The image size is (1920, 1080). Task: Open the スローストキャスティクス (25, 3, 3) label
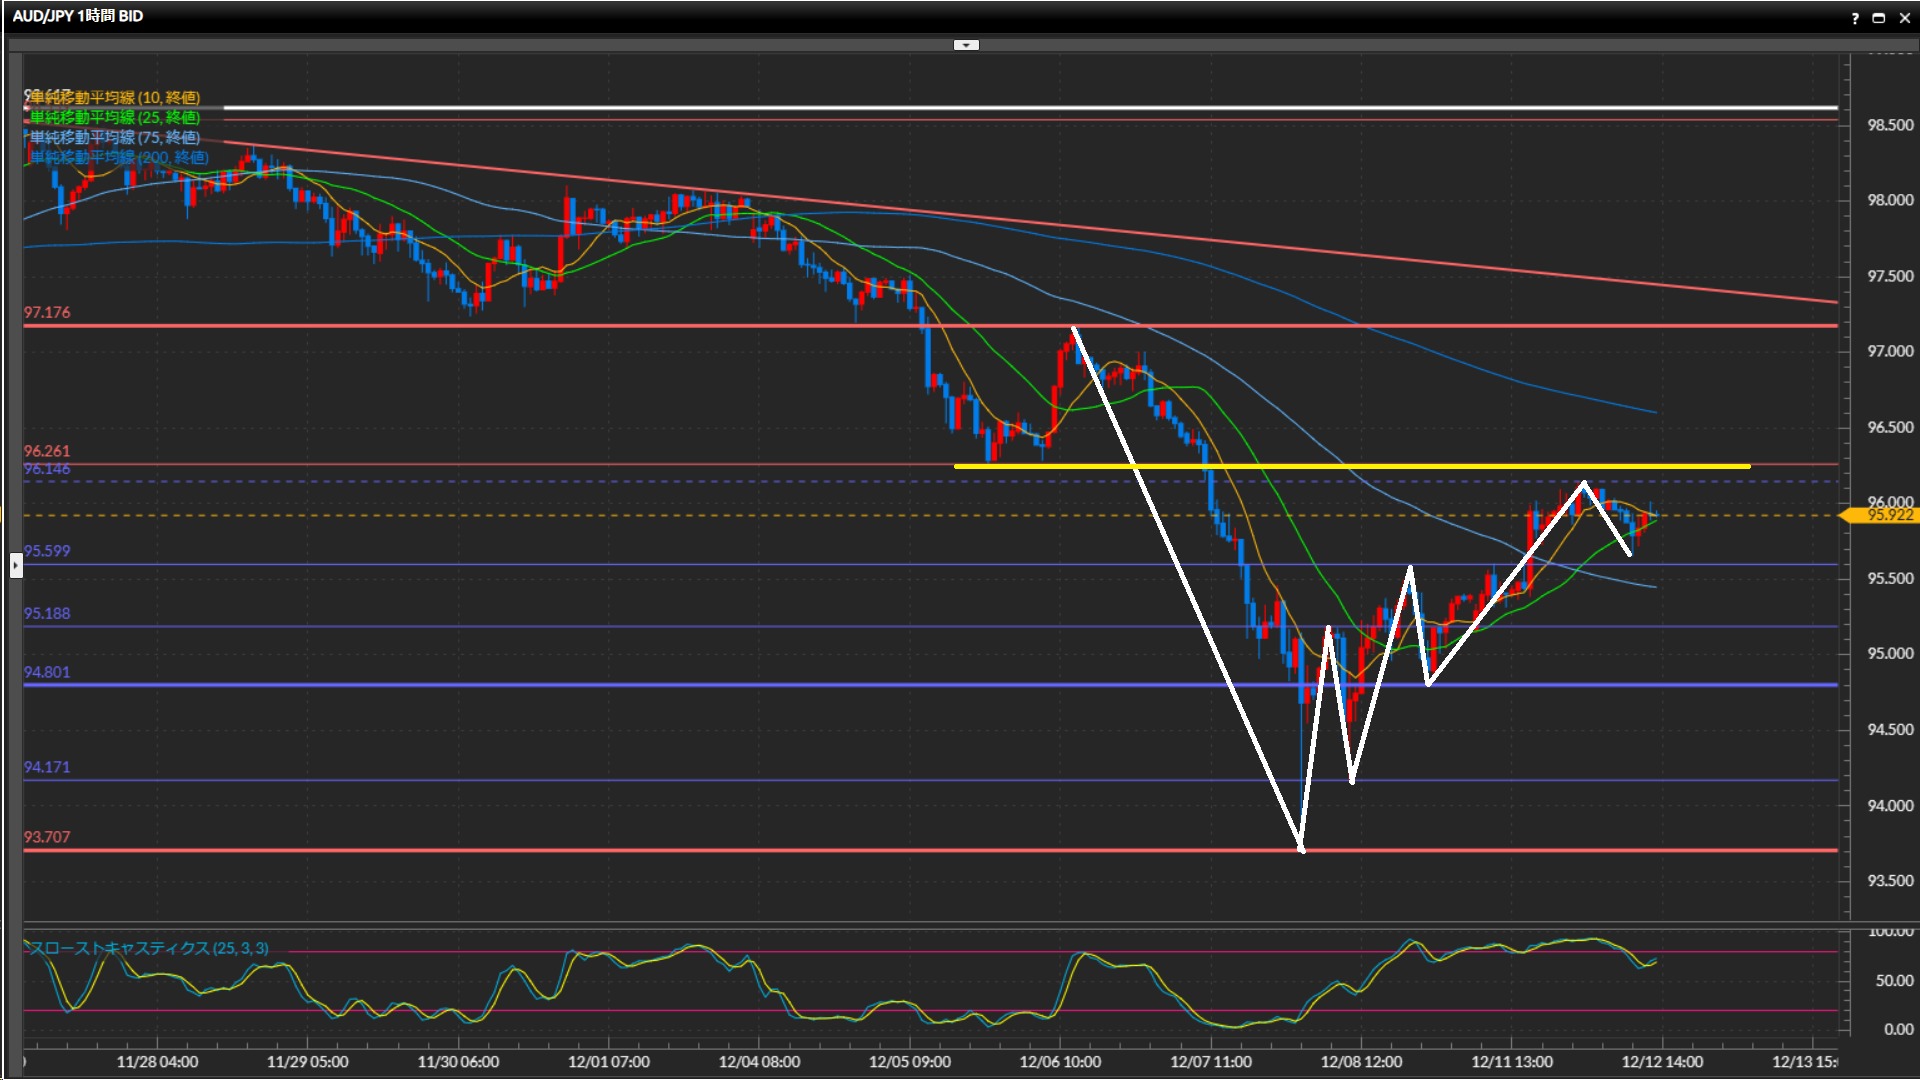(148, 948)
